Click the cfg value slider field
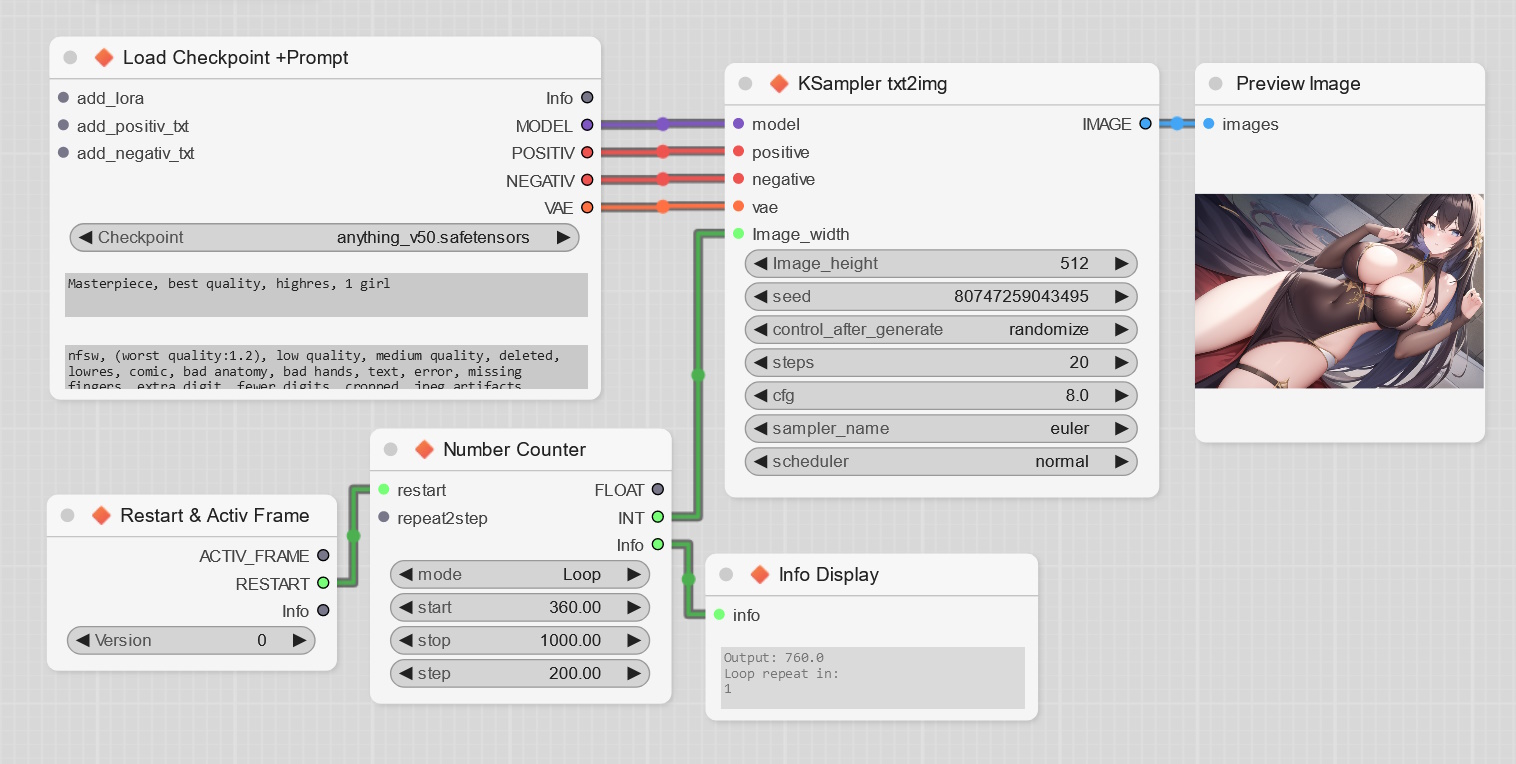Viewport: 1516px width, 764px height. click(940, 396)
